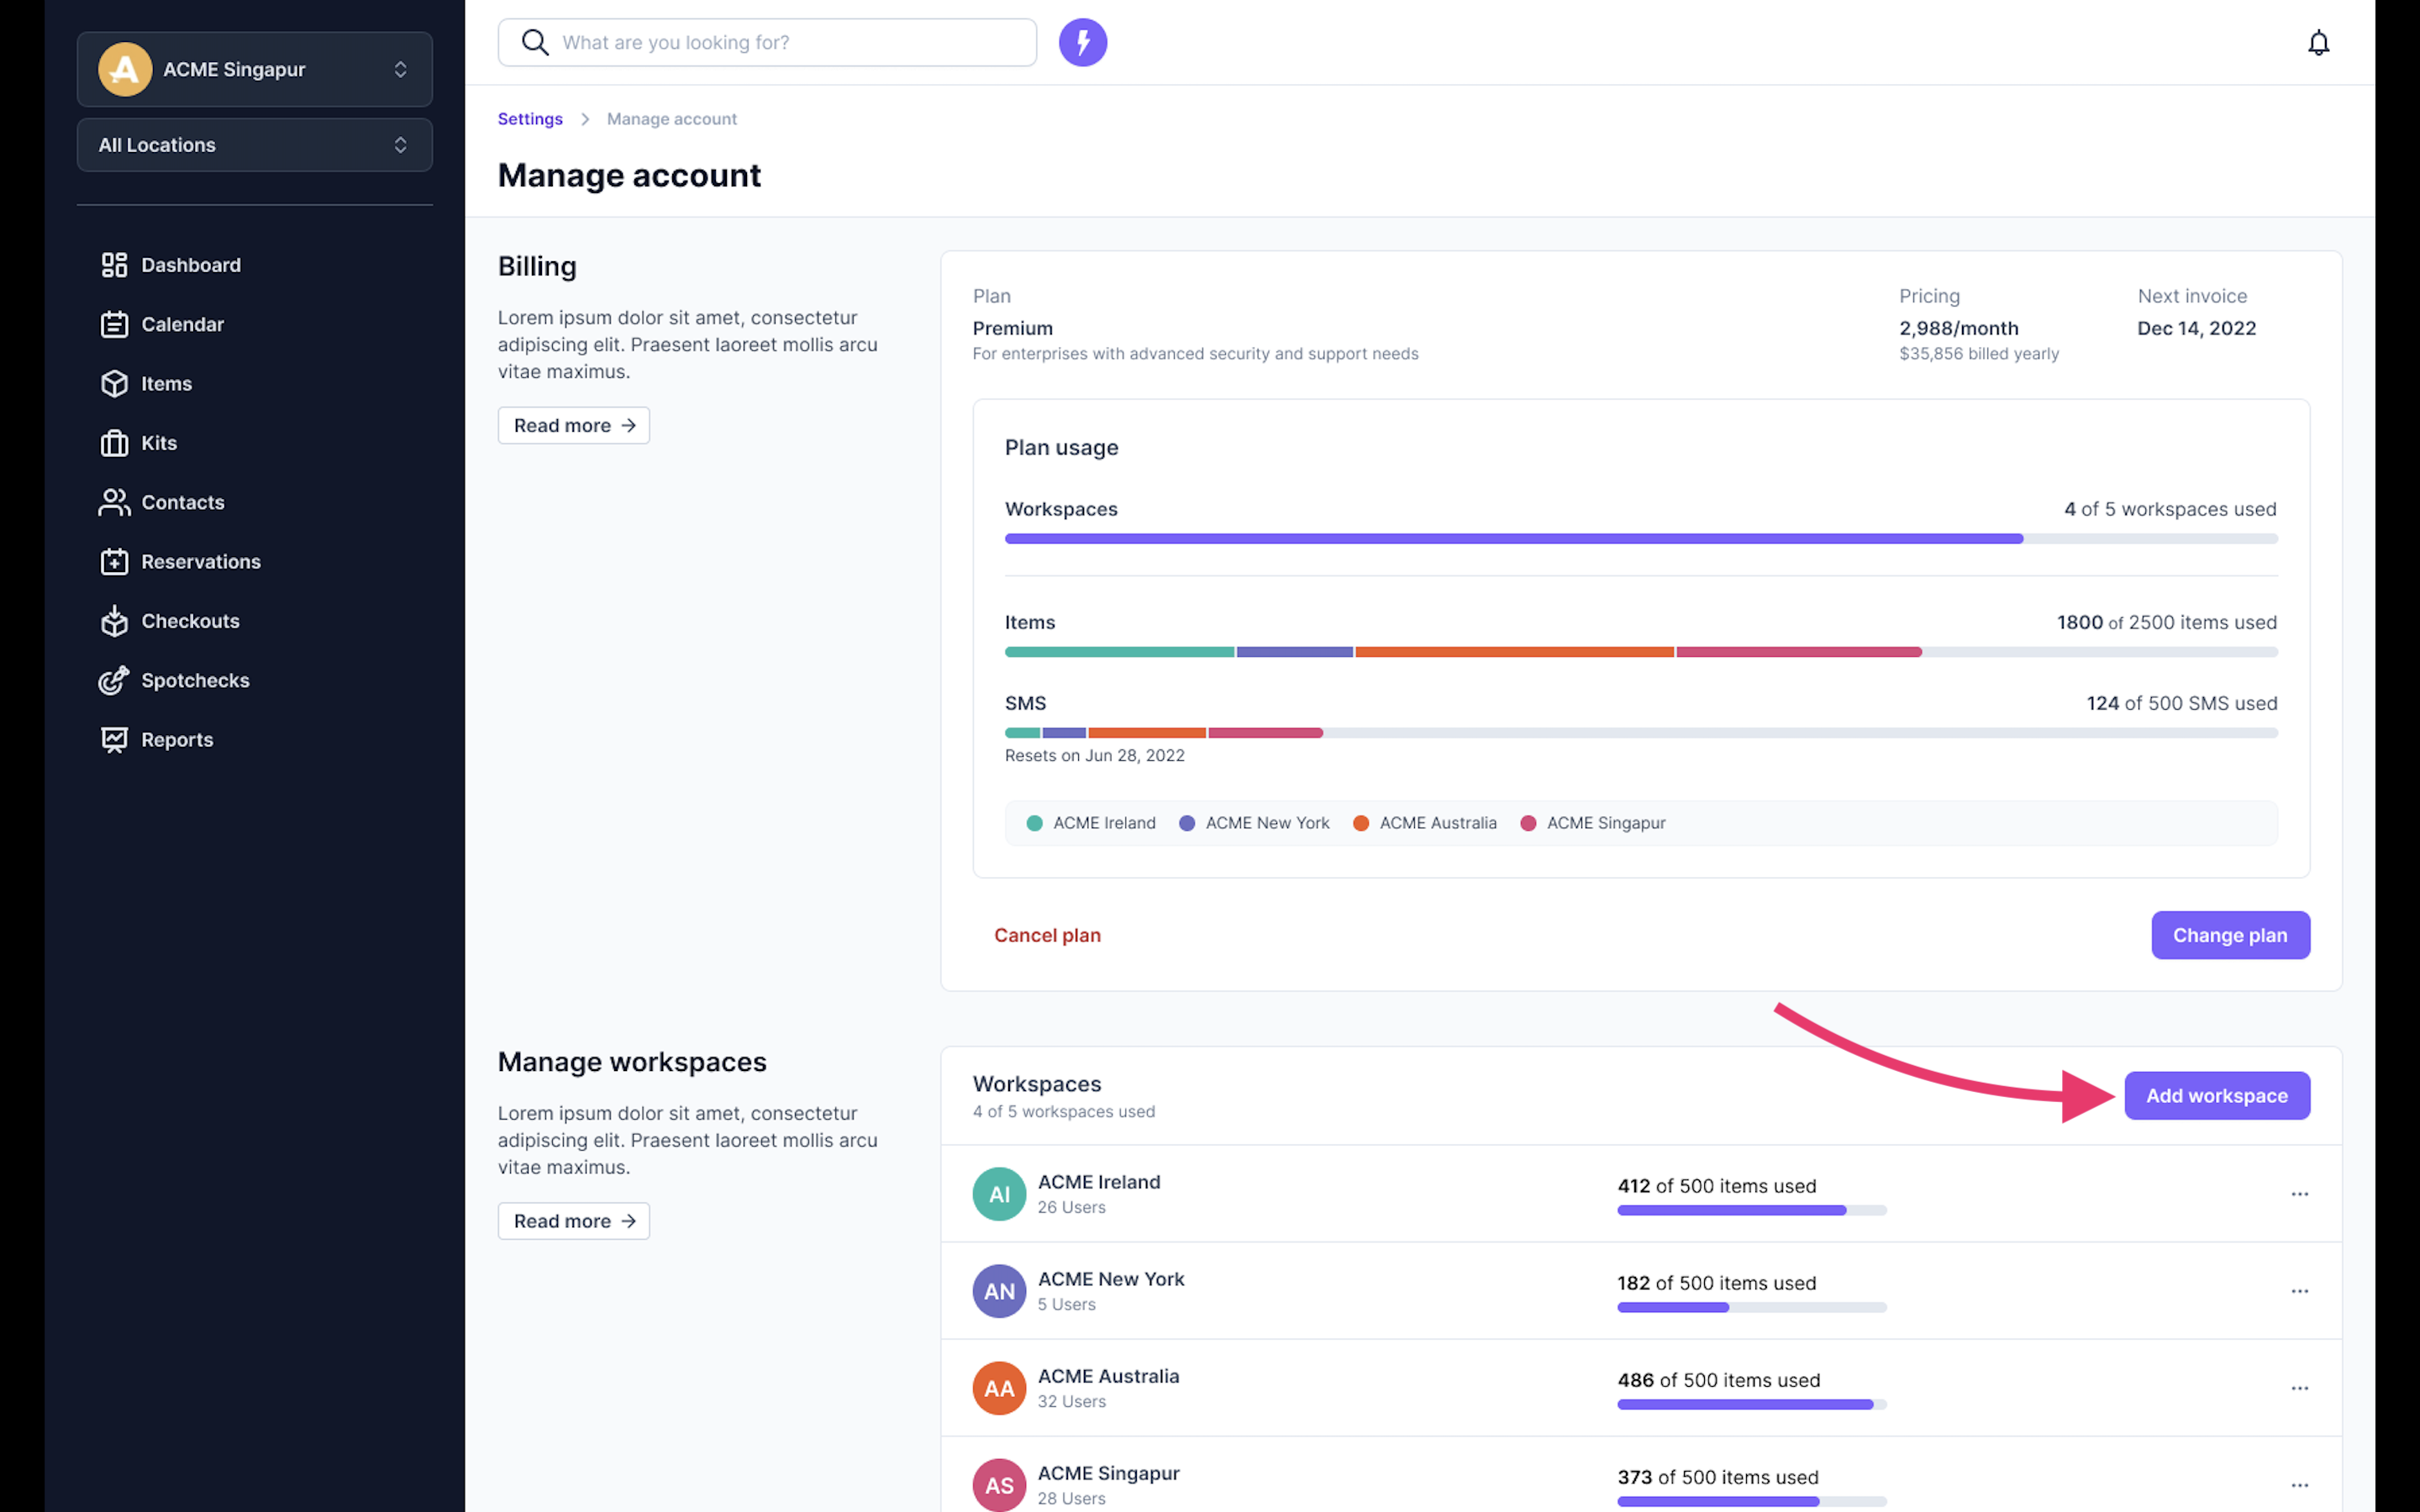The image size is (2420, 1512).
Task: Click the ACME New York purple legend dot
Action: point(1187,823)
